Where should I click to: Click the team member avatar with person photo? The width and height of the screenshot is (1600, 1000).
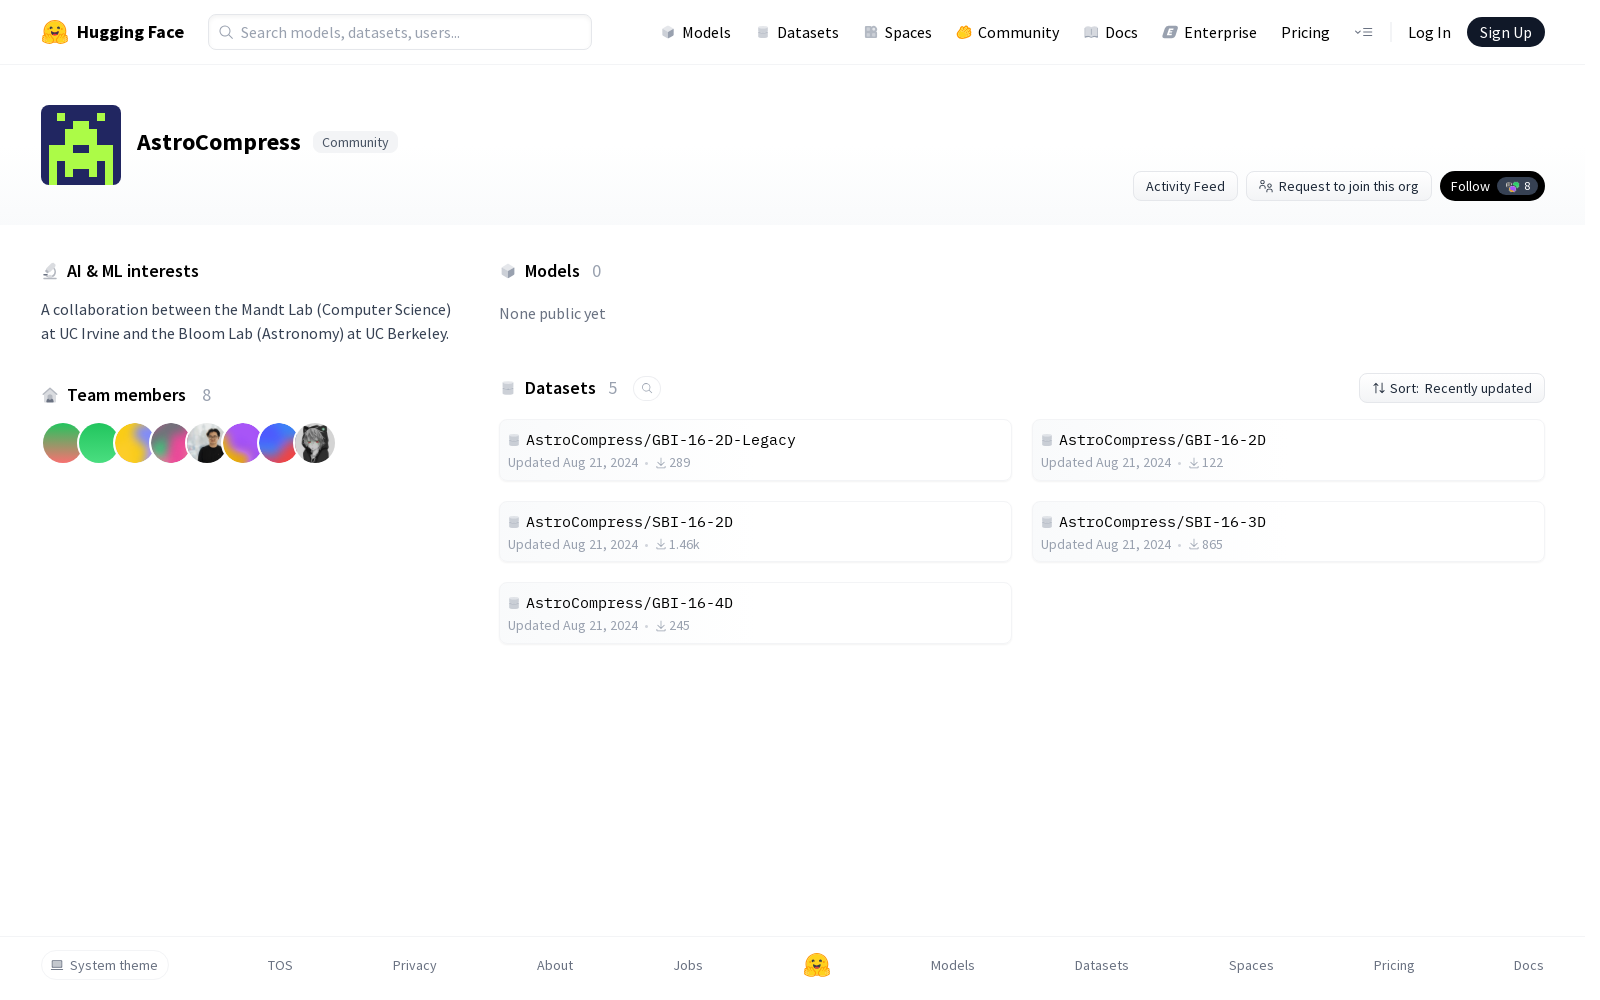click(x=206, y=443)
